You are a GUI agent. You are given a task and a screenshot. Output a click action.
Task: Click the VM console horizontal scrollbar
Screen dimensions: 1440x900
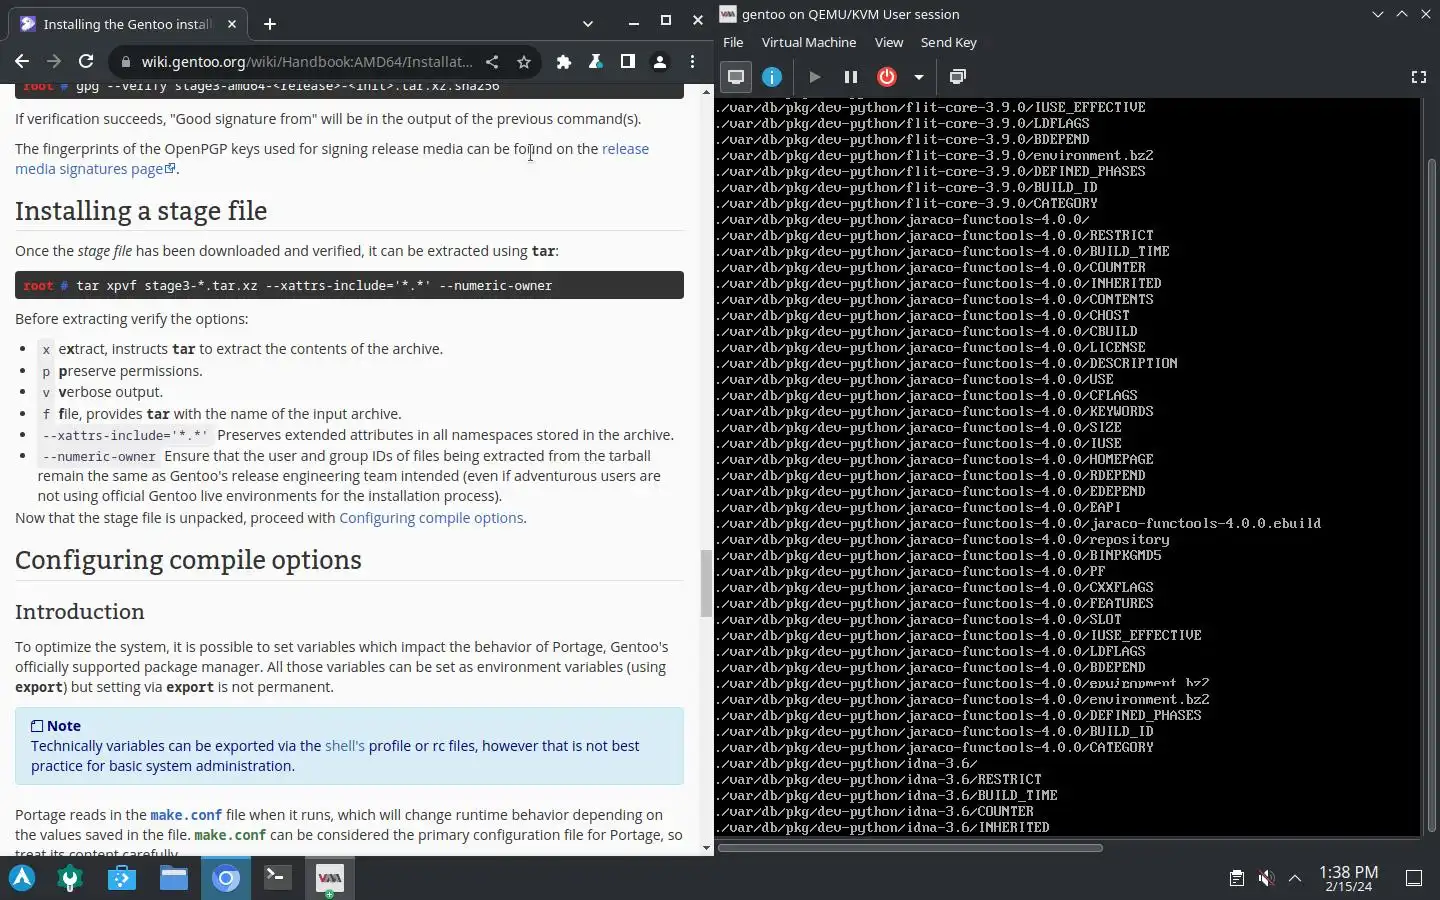[x=910, y=848]
